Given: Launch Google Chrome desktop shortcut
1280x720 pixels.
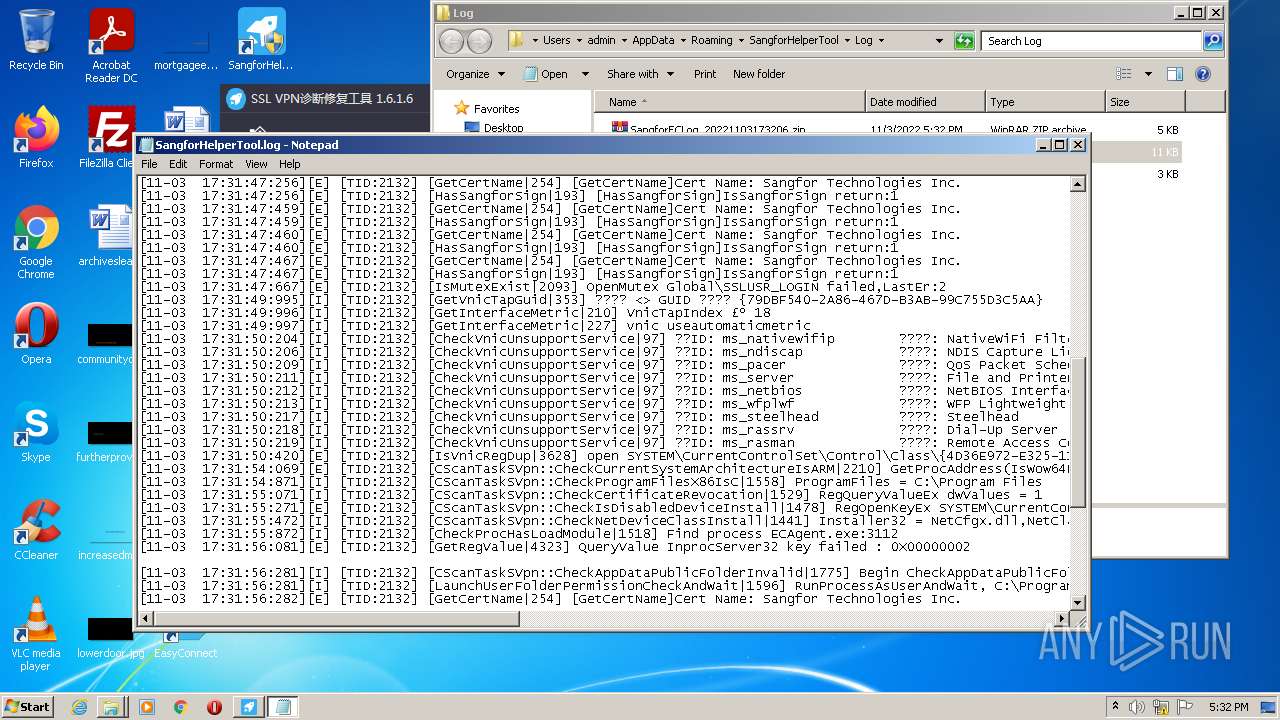Looking at the screenshot, I should coord(36,242).
